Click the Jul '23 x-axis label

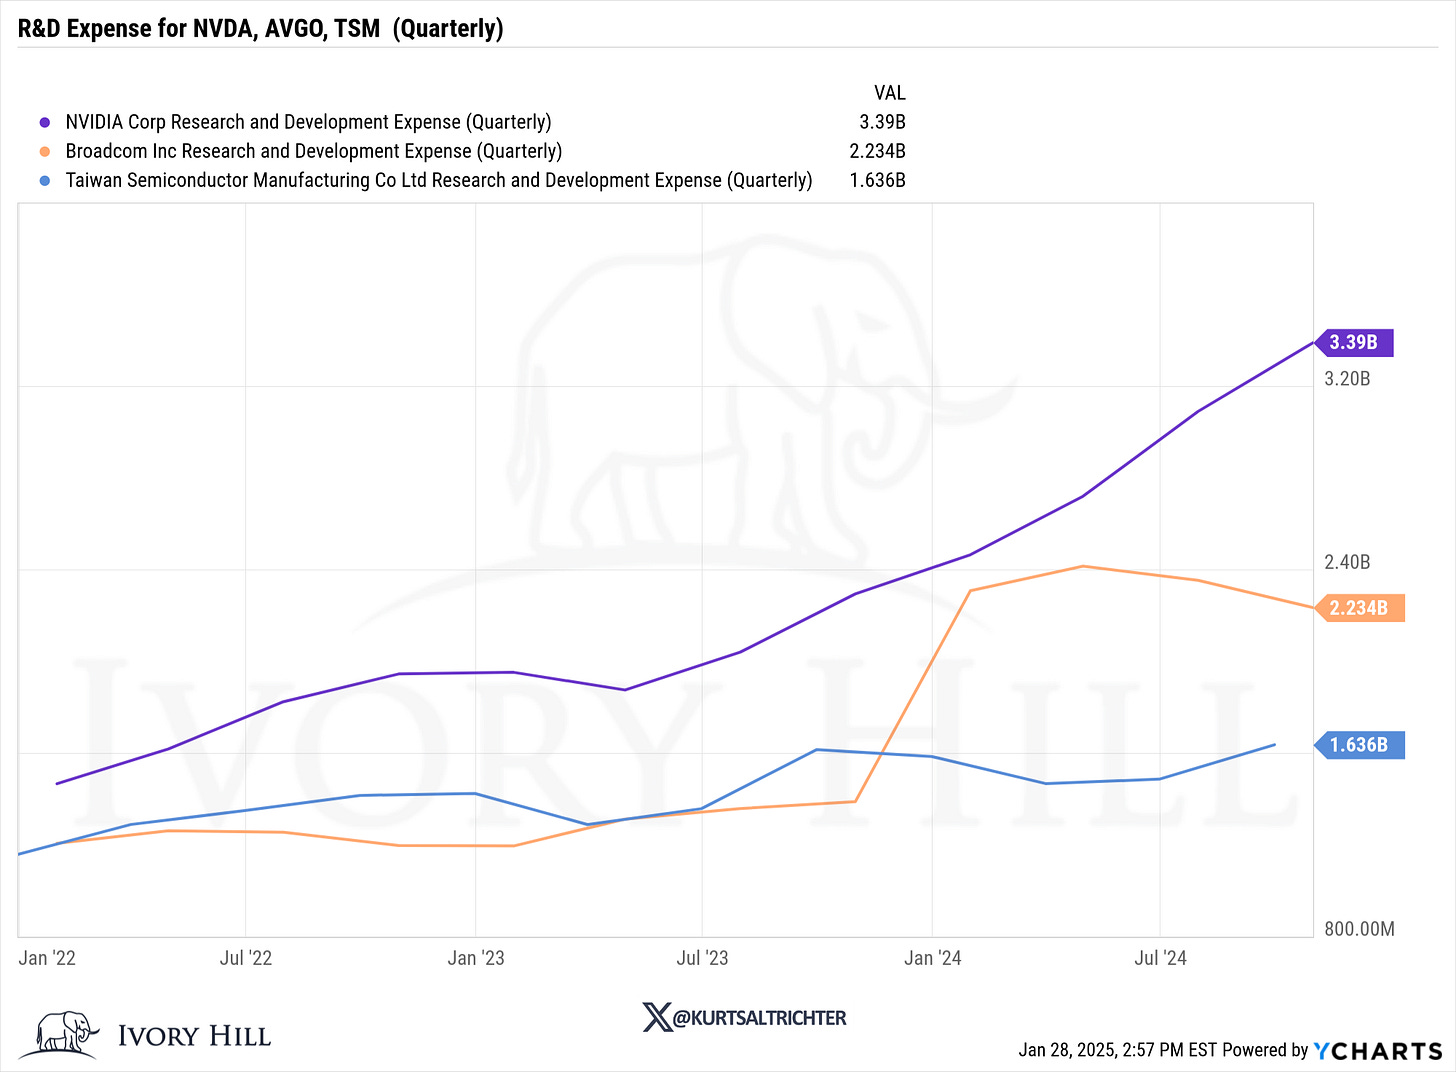click(702, 958)
